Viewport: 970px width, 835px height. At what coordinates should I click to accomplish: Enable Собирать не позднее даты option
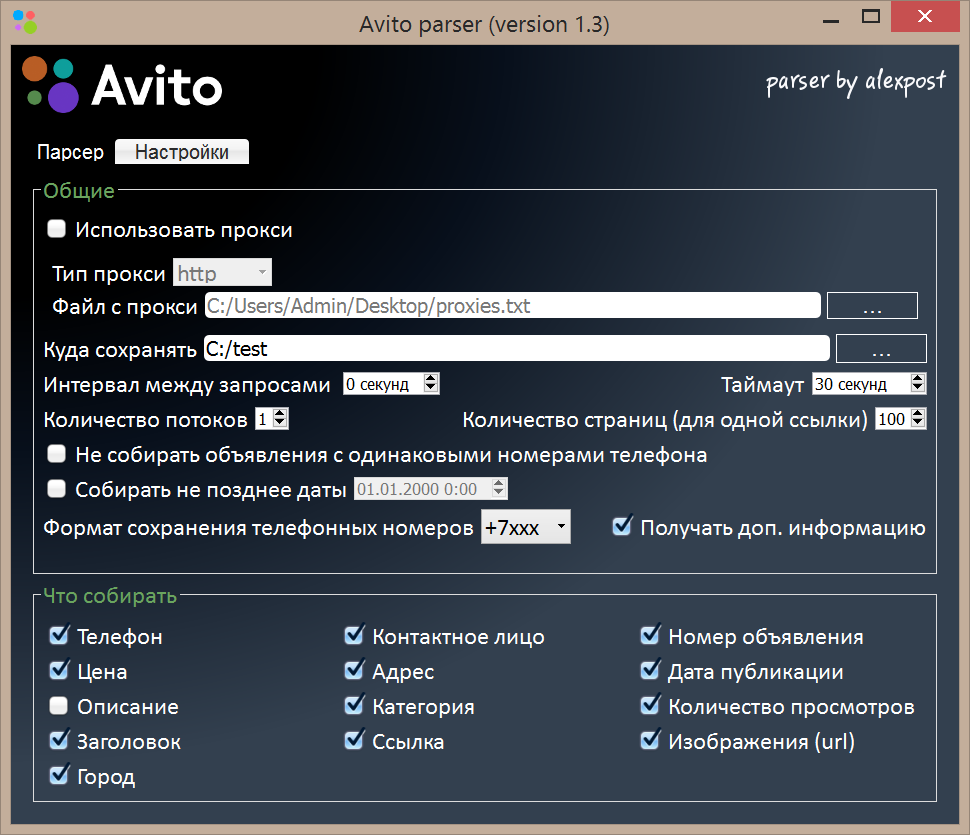(x=57, y=489)
